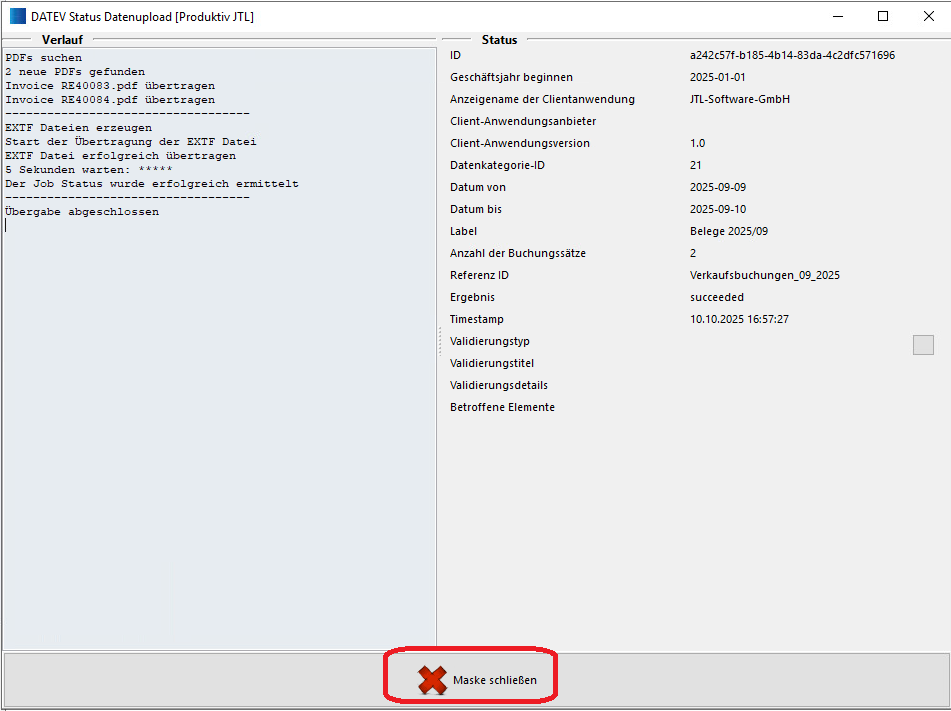Viewport: 951px width, 711px height.
Task: Click the Ergebnis value 'succeeded'
Action: coord(716,297)
